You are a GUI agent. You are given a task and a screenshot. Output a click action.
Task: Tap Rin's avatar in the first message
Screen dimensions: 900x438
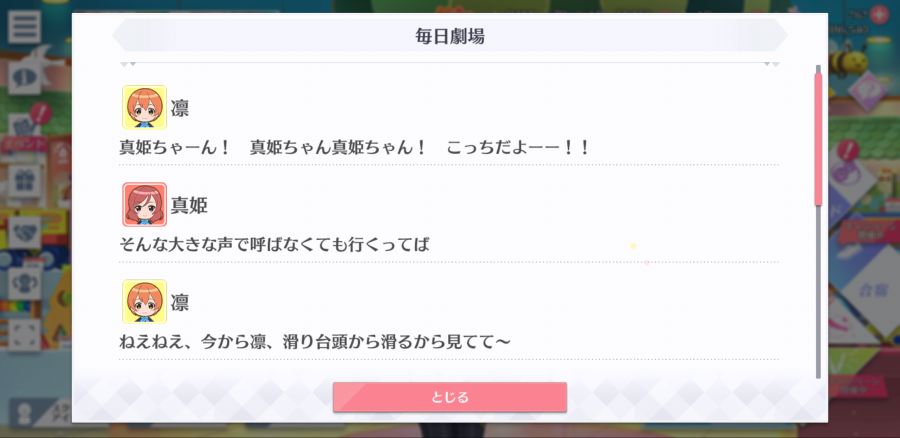pyautogui.click(x=144, y=107)
